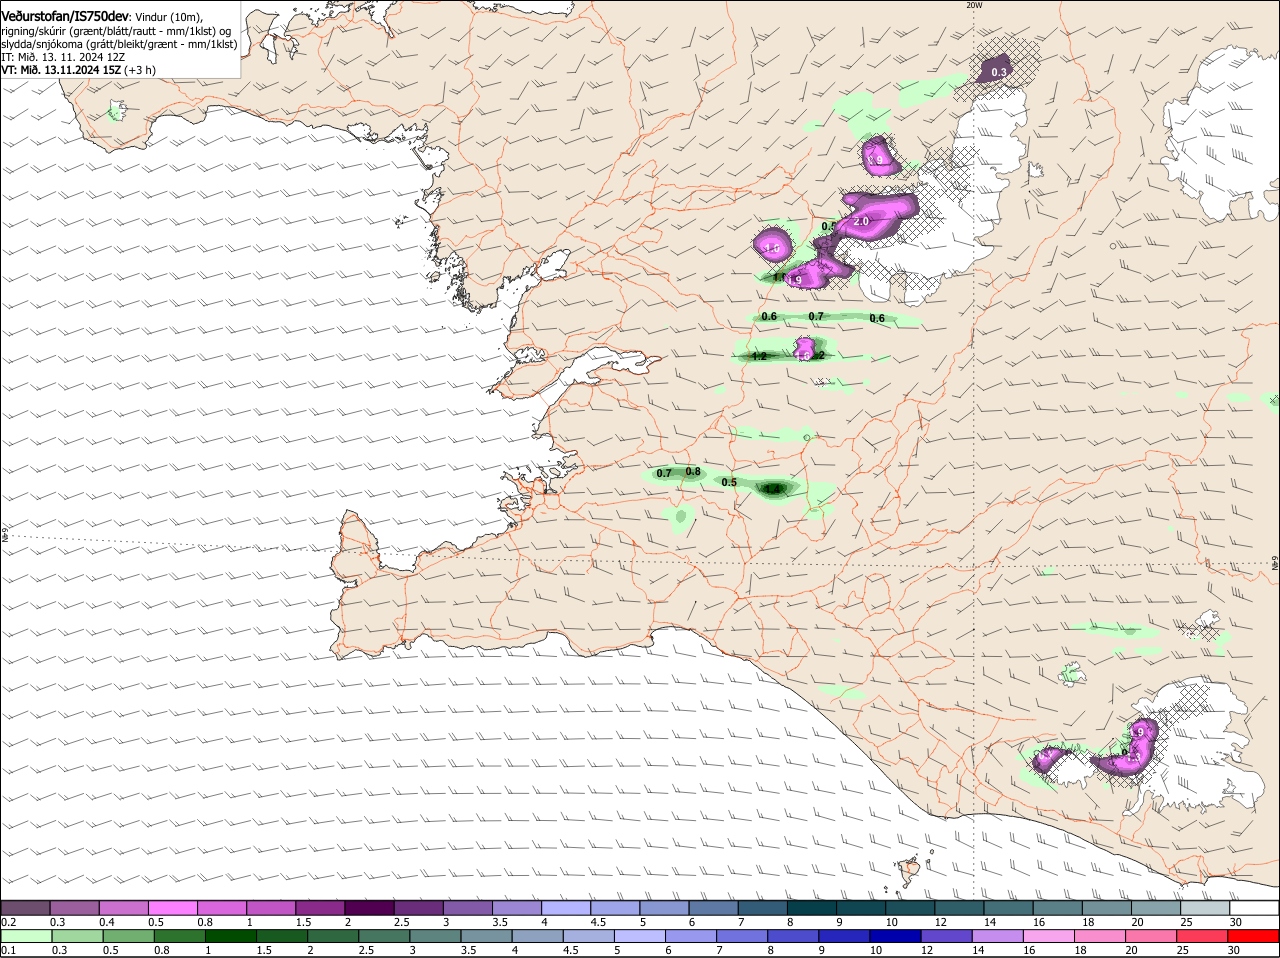Select upper legend swatch labelled 0.5
1280x958 pixels.
174,907
